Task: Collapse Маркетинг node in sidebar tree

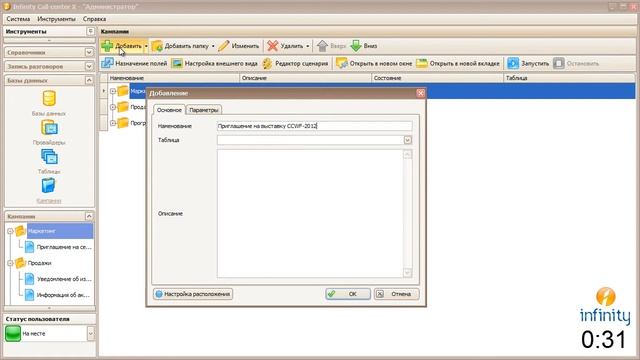Action: coord(10,231)
